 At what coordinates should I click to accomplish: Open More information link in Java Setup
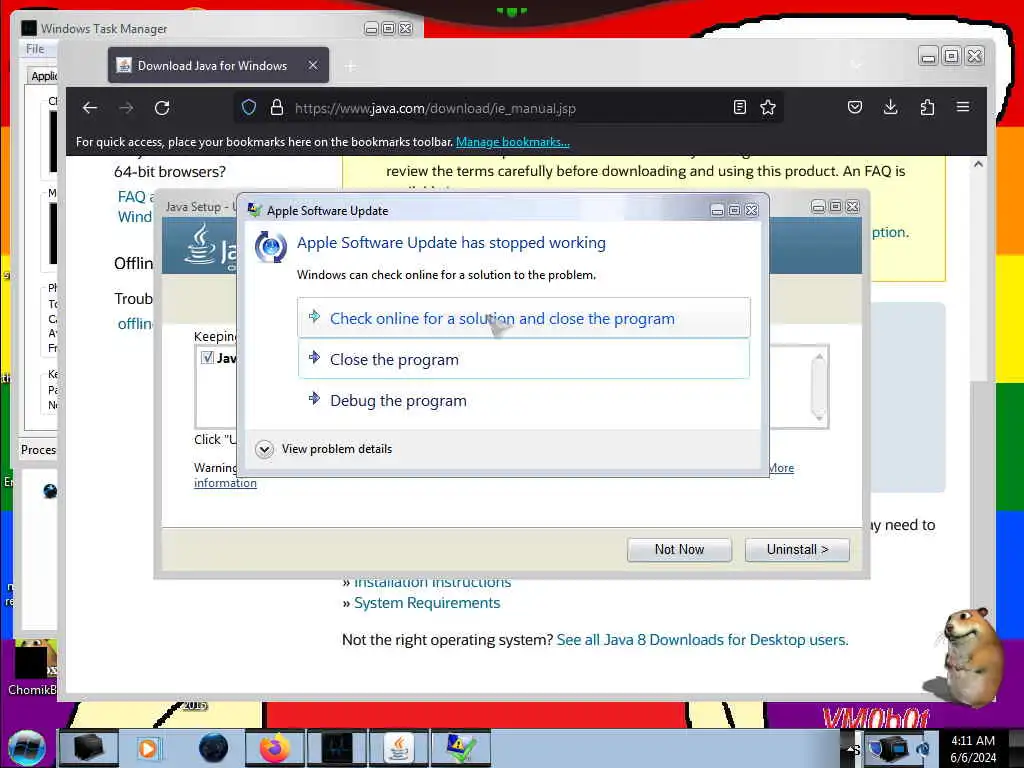tap(225, 483)
